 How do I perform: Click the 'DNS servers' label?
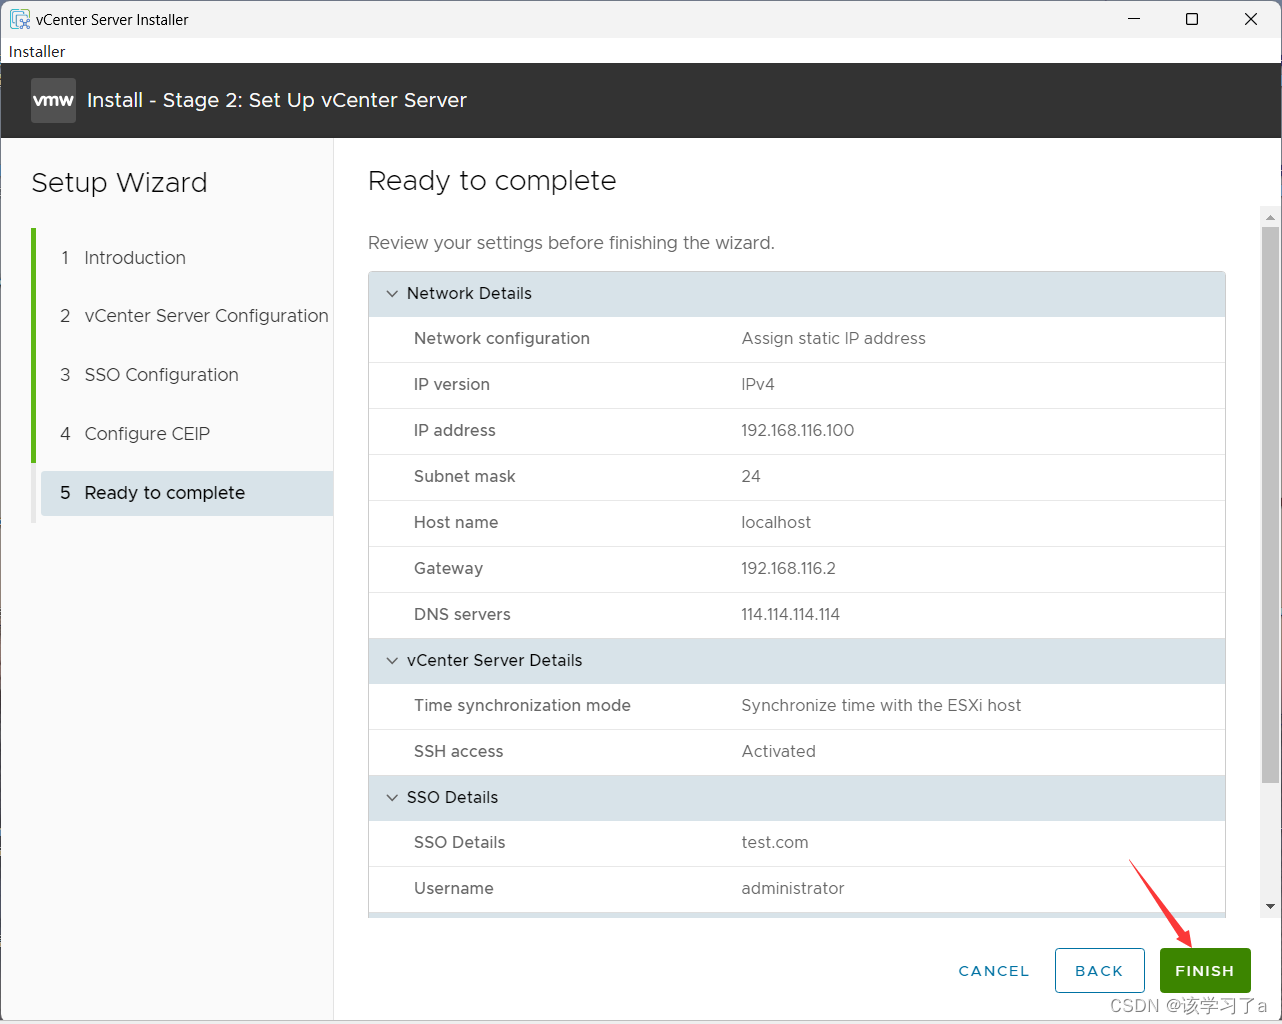462,615
